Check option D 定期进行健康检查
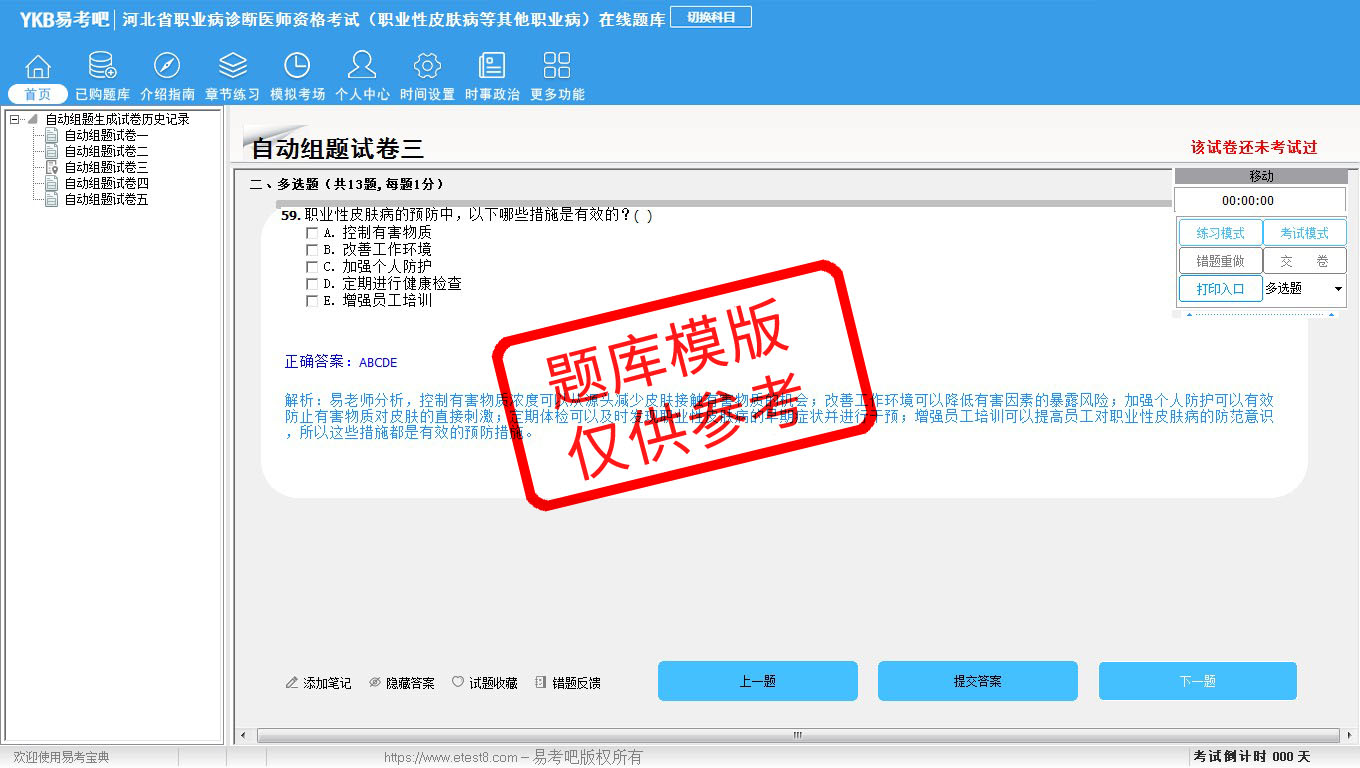This screenshot has width=1360, height=768. (x=312, y=284)
